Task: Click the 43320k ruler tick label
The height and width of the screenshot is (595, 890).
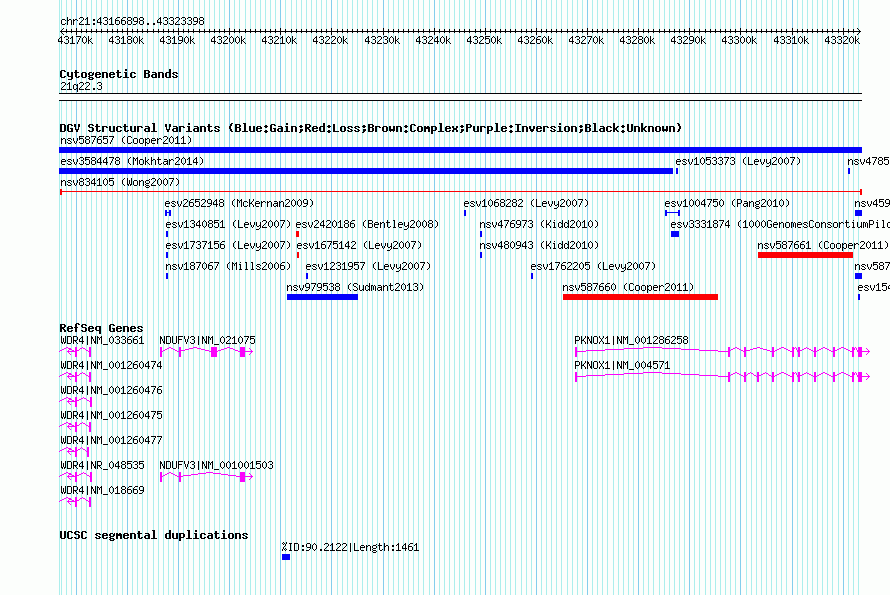Action: point(842,40)
